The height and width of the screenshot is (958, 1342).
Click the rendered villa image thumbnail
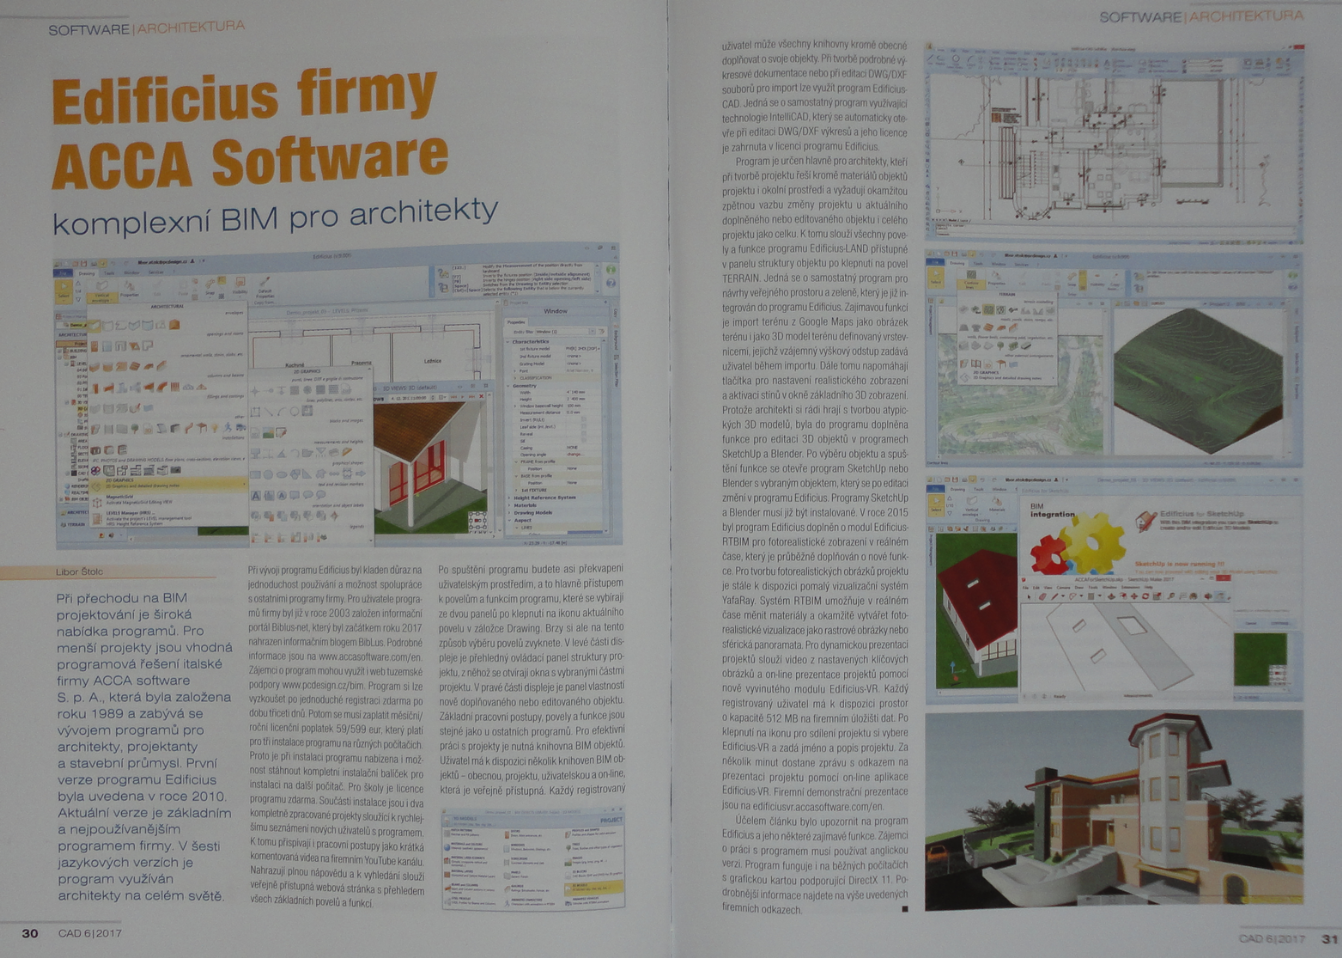tap(1114, 809)
